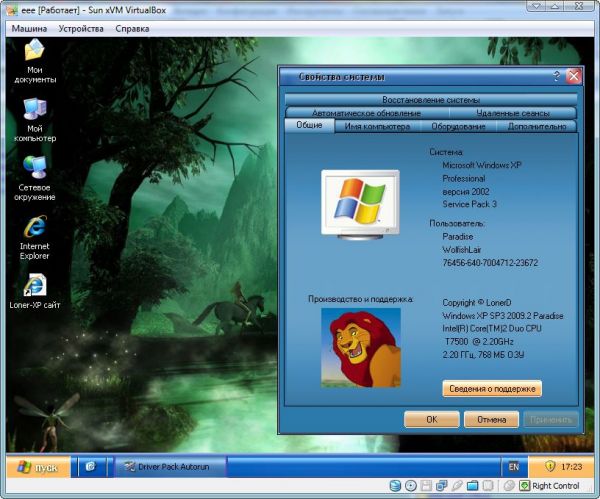Click the quick launch icon next to Пуск

[x=90, y=466]
